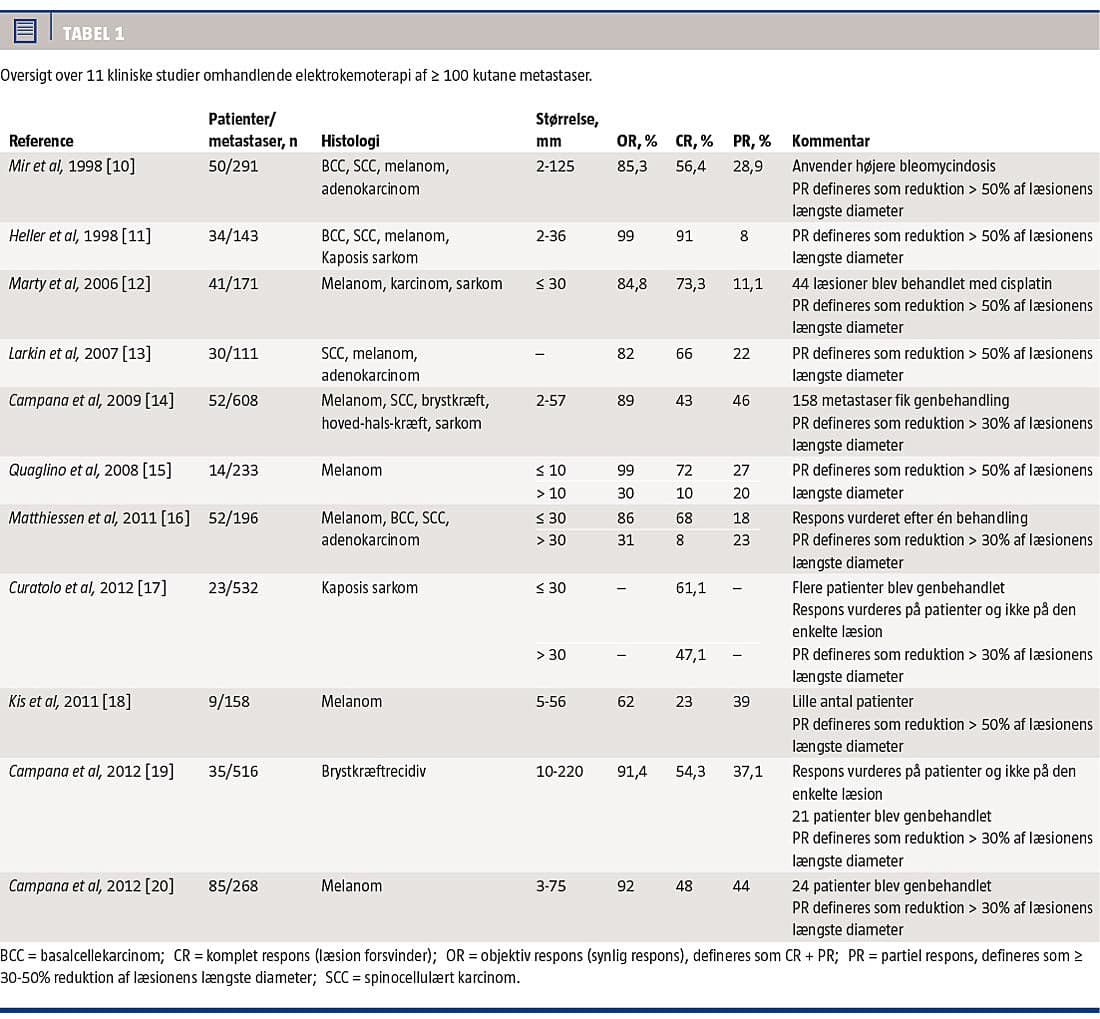Screen dimensions: 1100x1019
Task: Click the size value 5-56
Action: click(551, 701)
